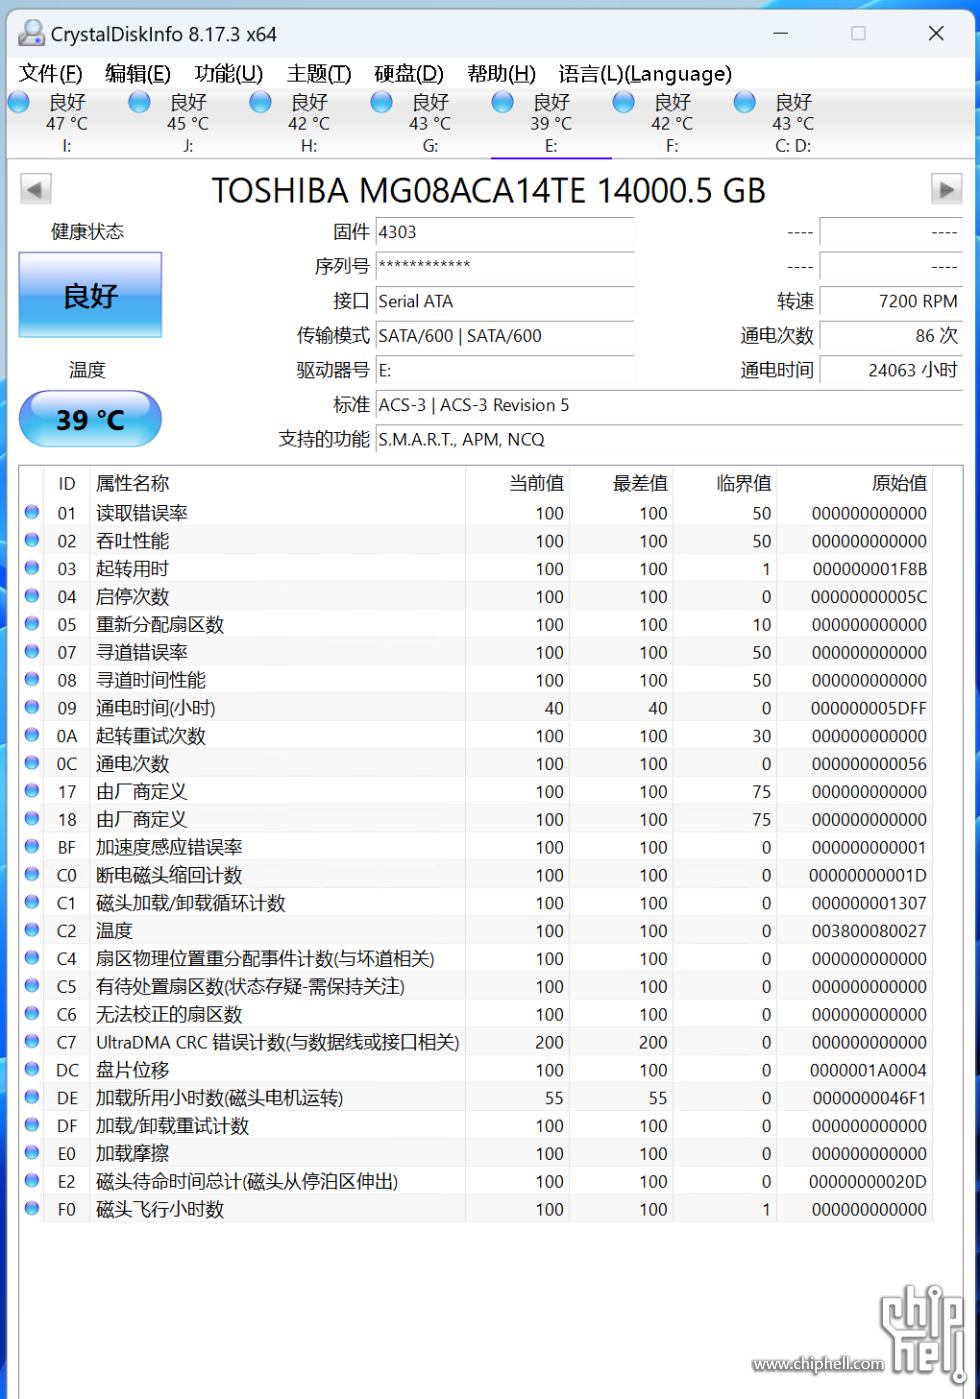Click status orb of attribute F0 磁头飞行小时数
Screen dimensions: 980x1399
32,1208
